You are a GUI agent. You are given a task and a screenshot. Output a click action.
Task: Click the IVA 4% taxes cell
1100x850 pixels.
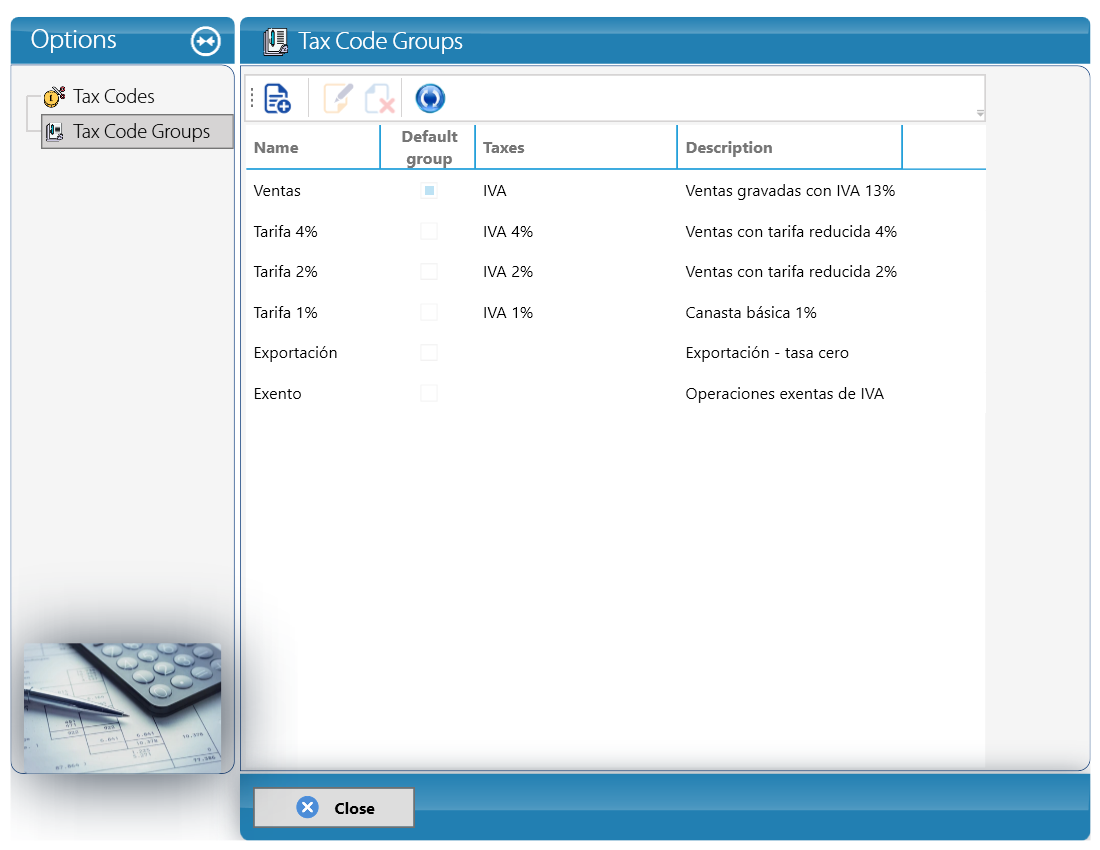tap(508, 231)
